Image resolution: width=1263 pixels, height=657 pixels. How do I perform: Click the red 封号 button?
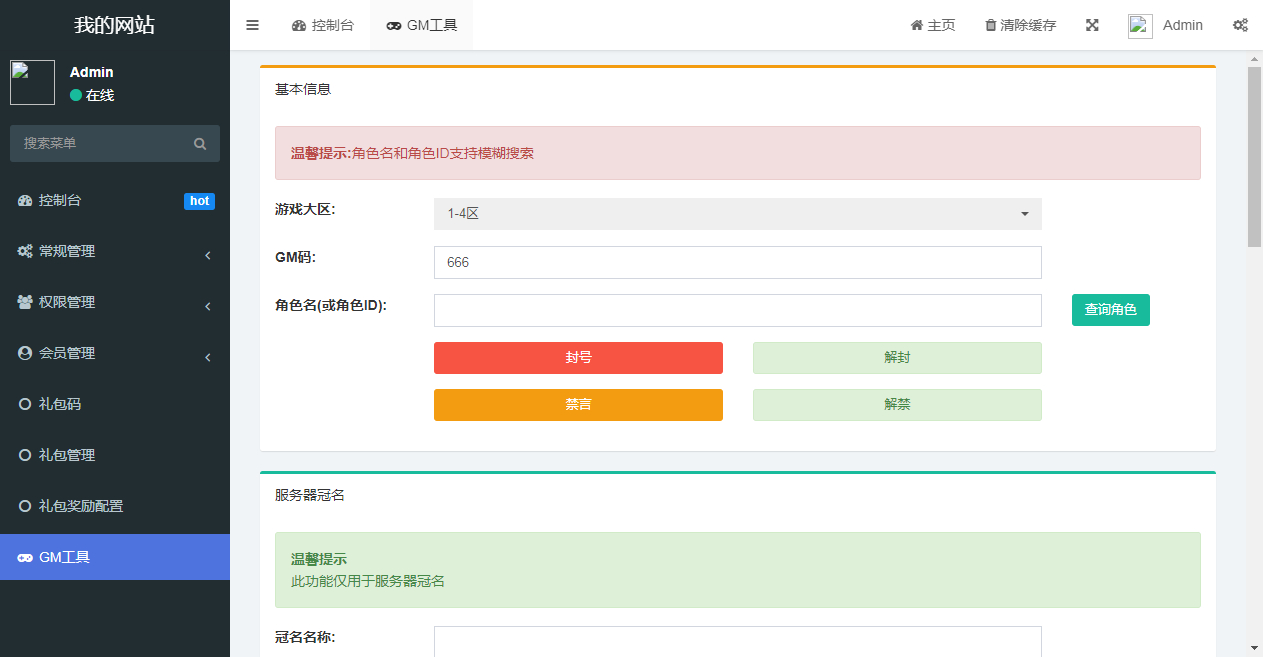pos(578,358)
